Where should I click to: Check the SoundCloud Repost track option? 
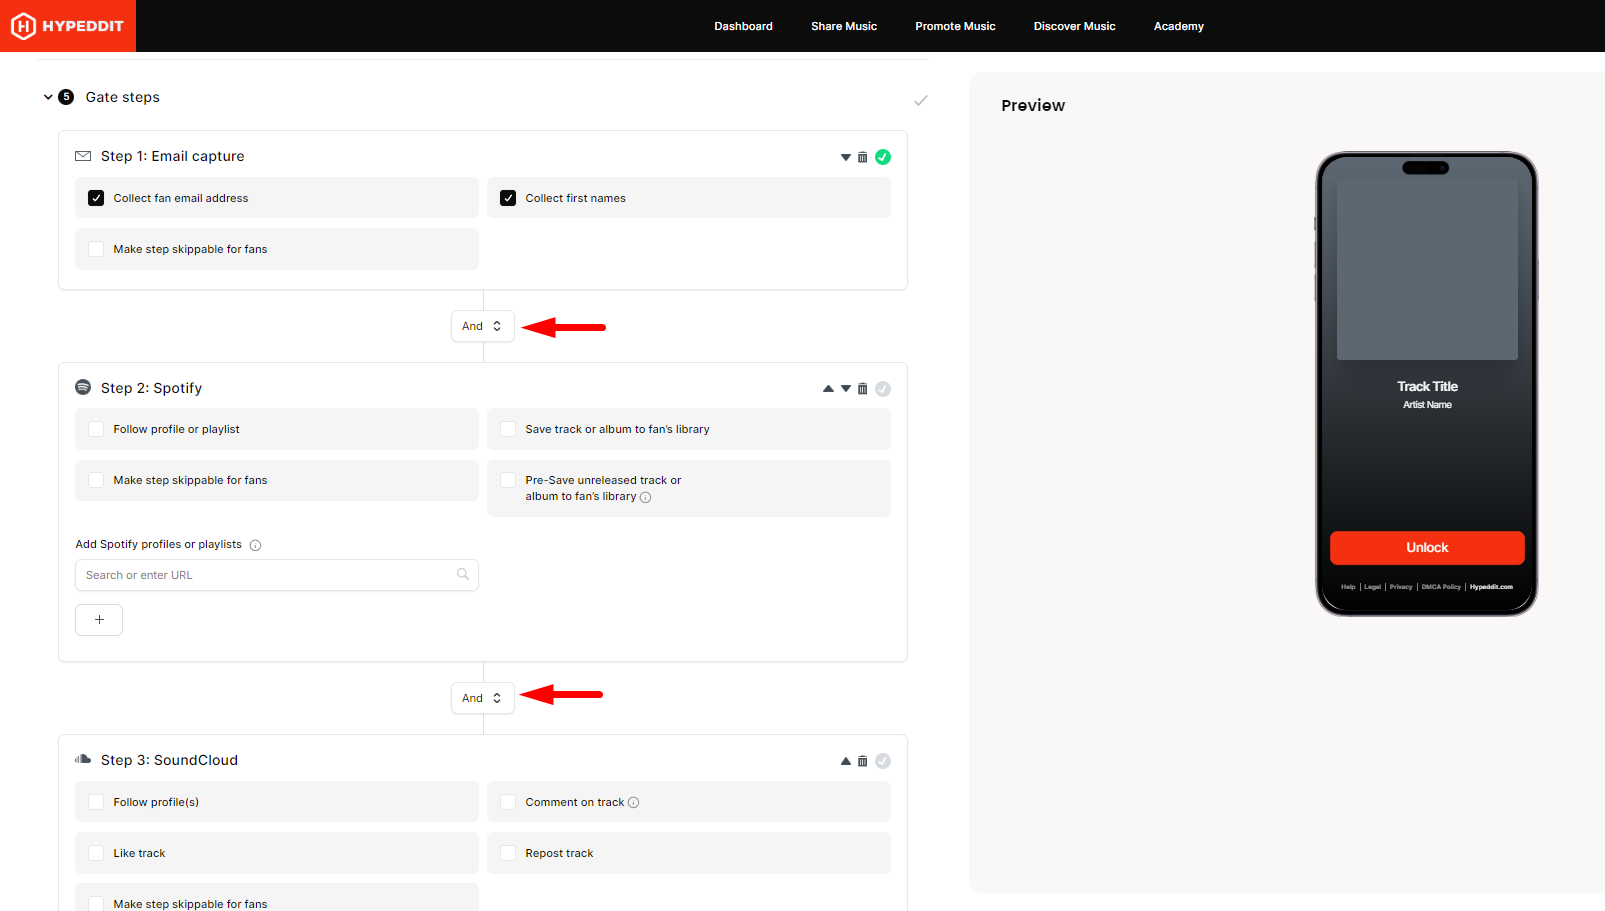pyautogui.click(x=508, y=853)
